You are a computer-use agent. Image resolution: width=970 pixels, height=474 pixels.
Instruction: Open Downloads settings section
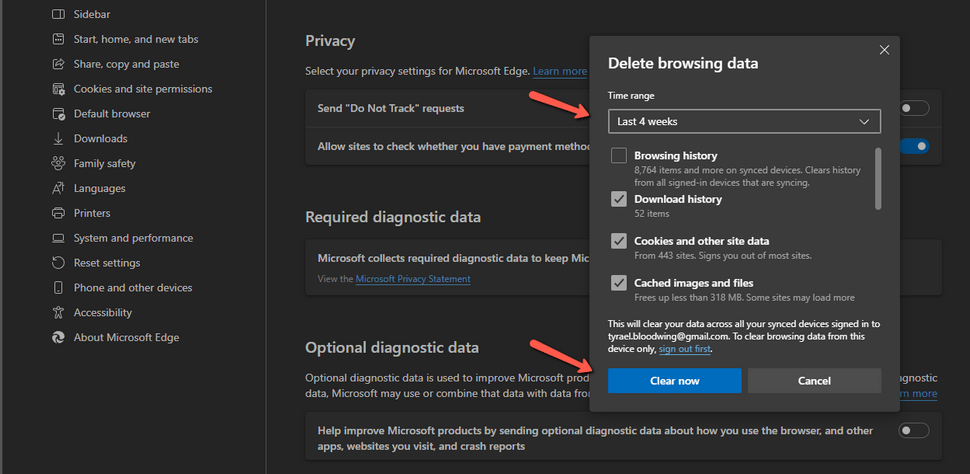pyautogui.click(x=100, y=139)
